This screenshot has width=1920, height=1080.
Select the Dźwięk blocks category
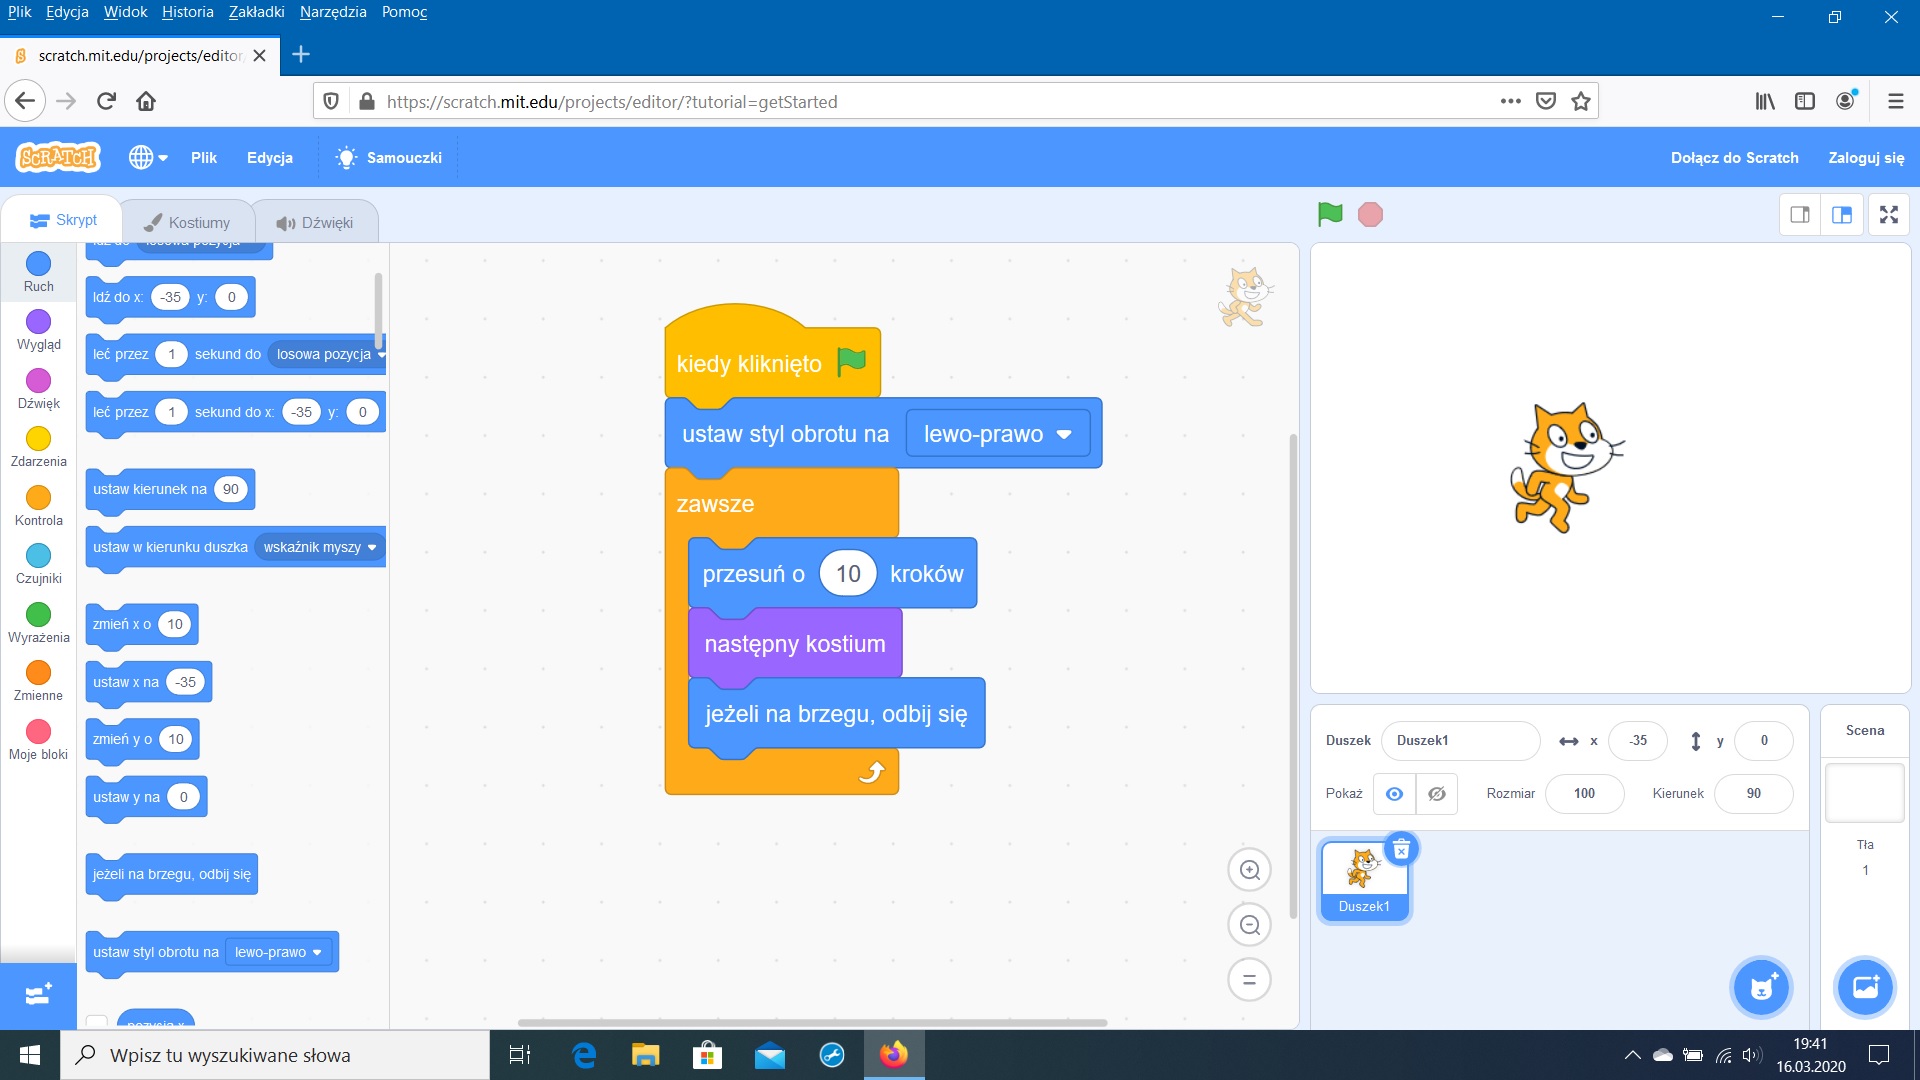pos(38,389)
